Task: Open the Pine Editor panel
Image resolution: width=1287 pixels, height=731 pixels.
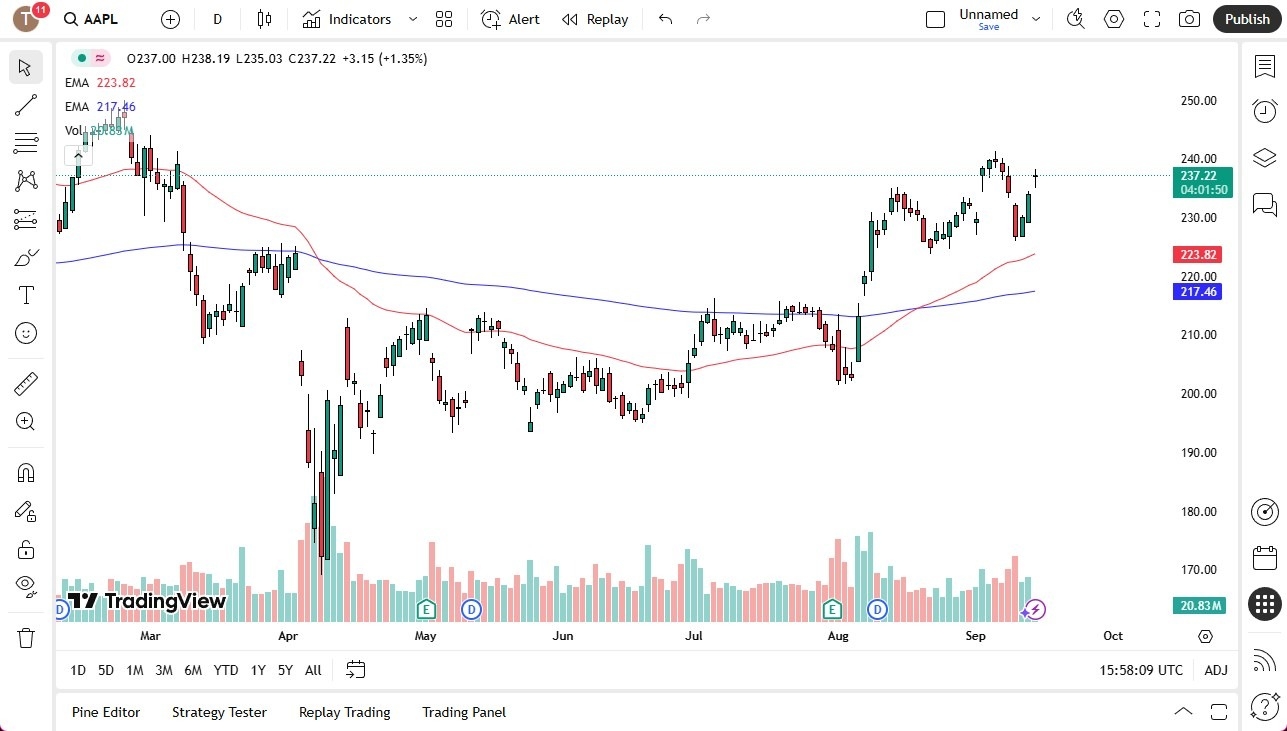Action: (x=106, y=712)
